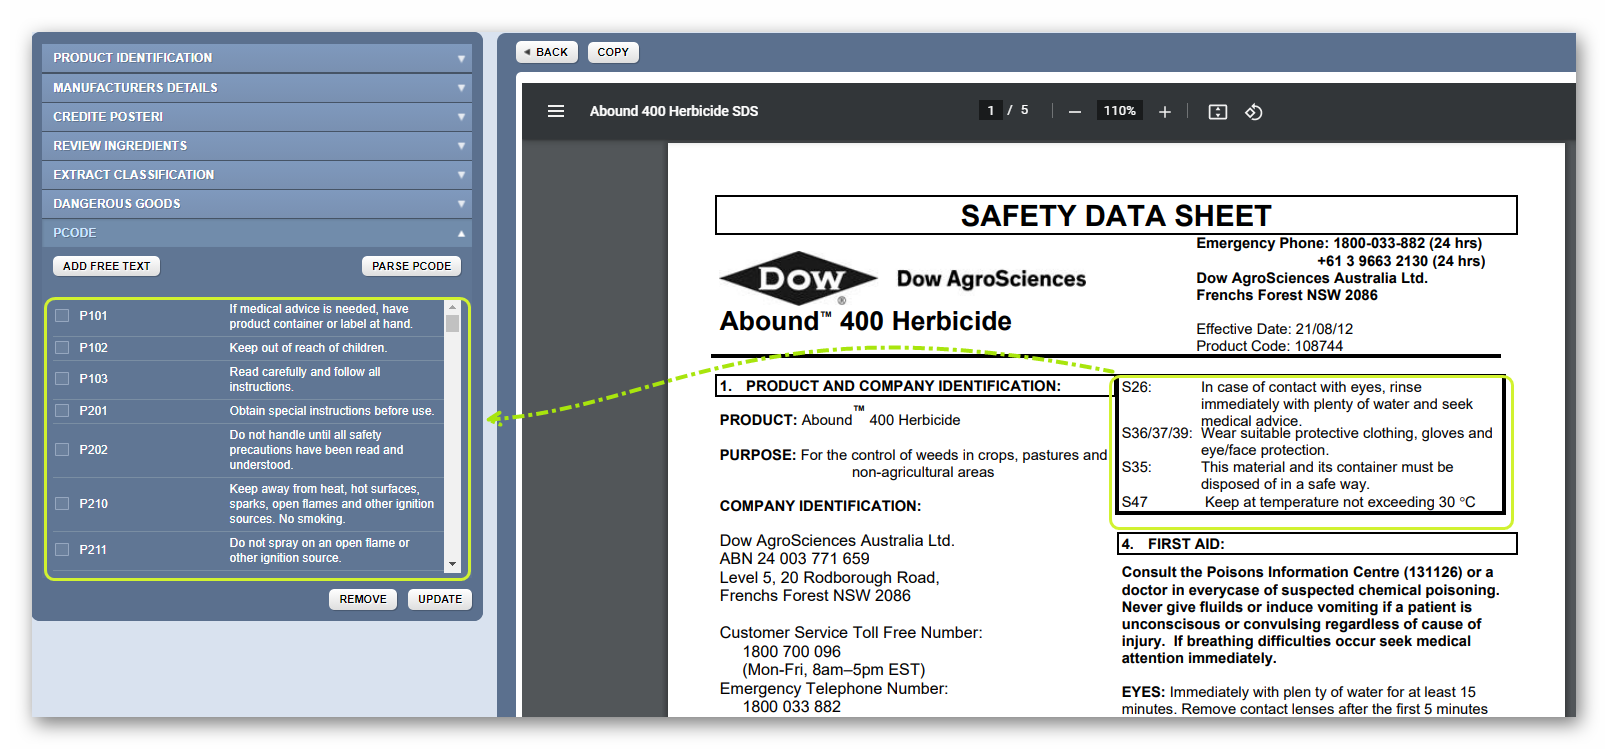
Task: Click the PCODE list scroll up arrow
Action: (453, 308)
